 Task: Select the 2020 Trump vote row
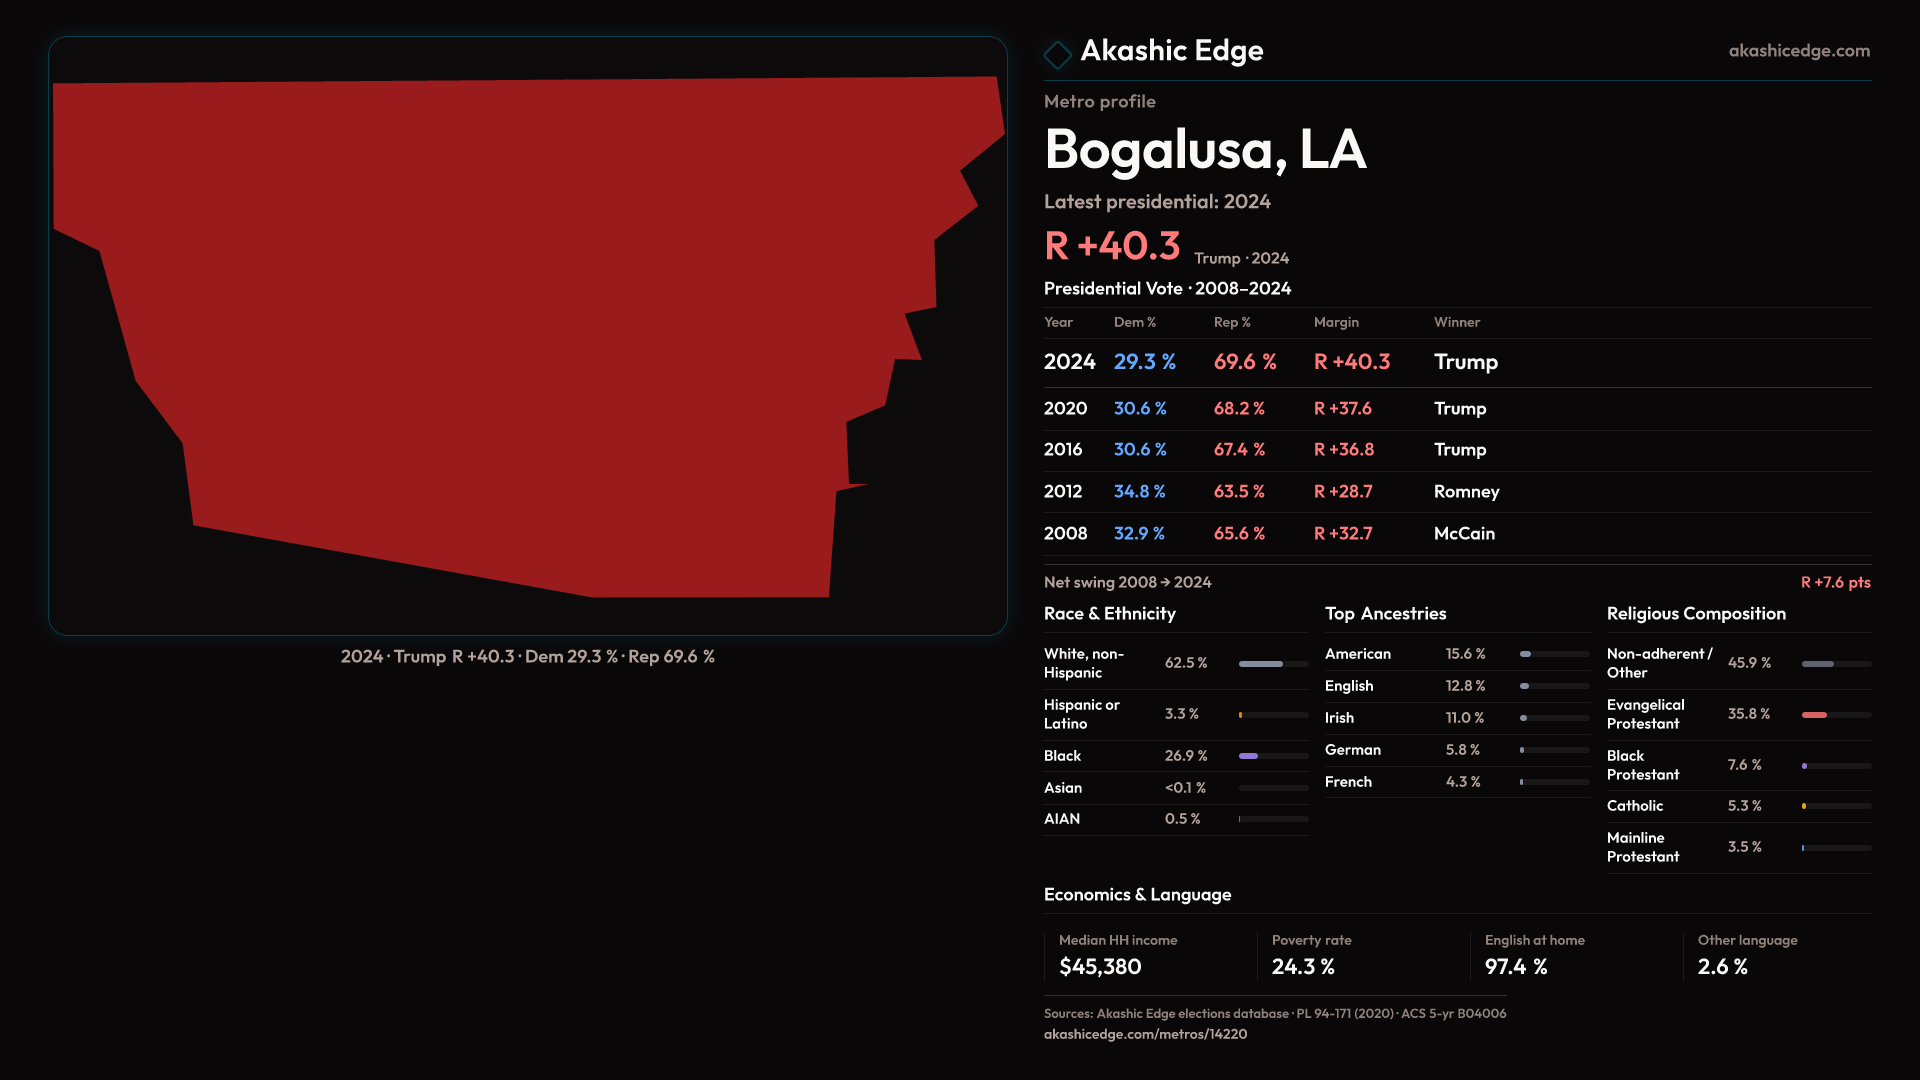[1456, 408]
